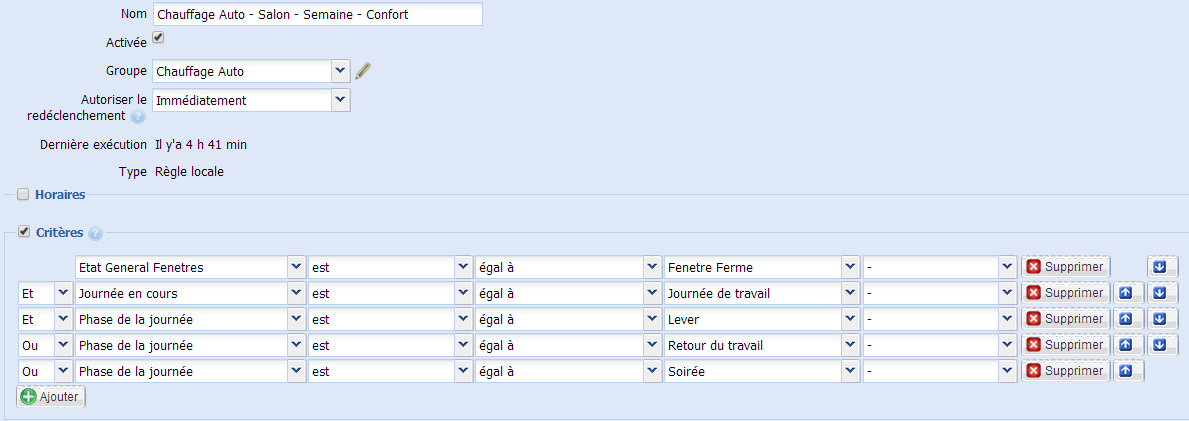Click help icon beside Critères heading
The image size is (1189, 421).
pyautogui.click(x=95, y=234)
